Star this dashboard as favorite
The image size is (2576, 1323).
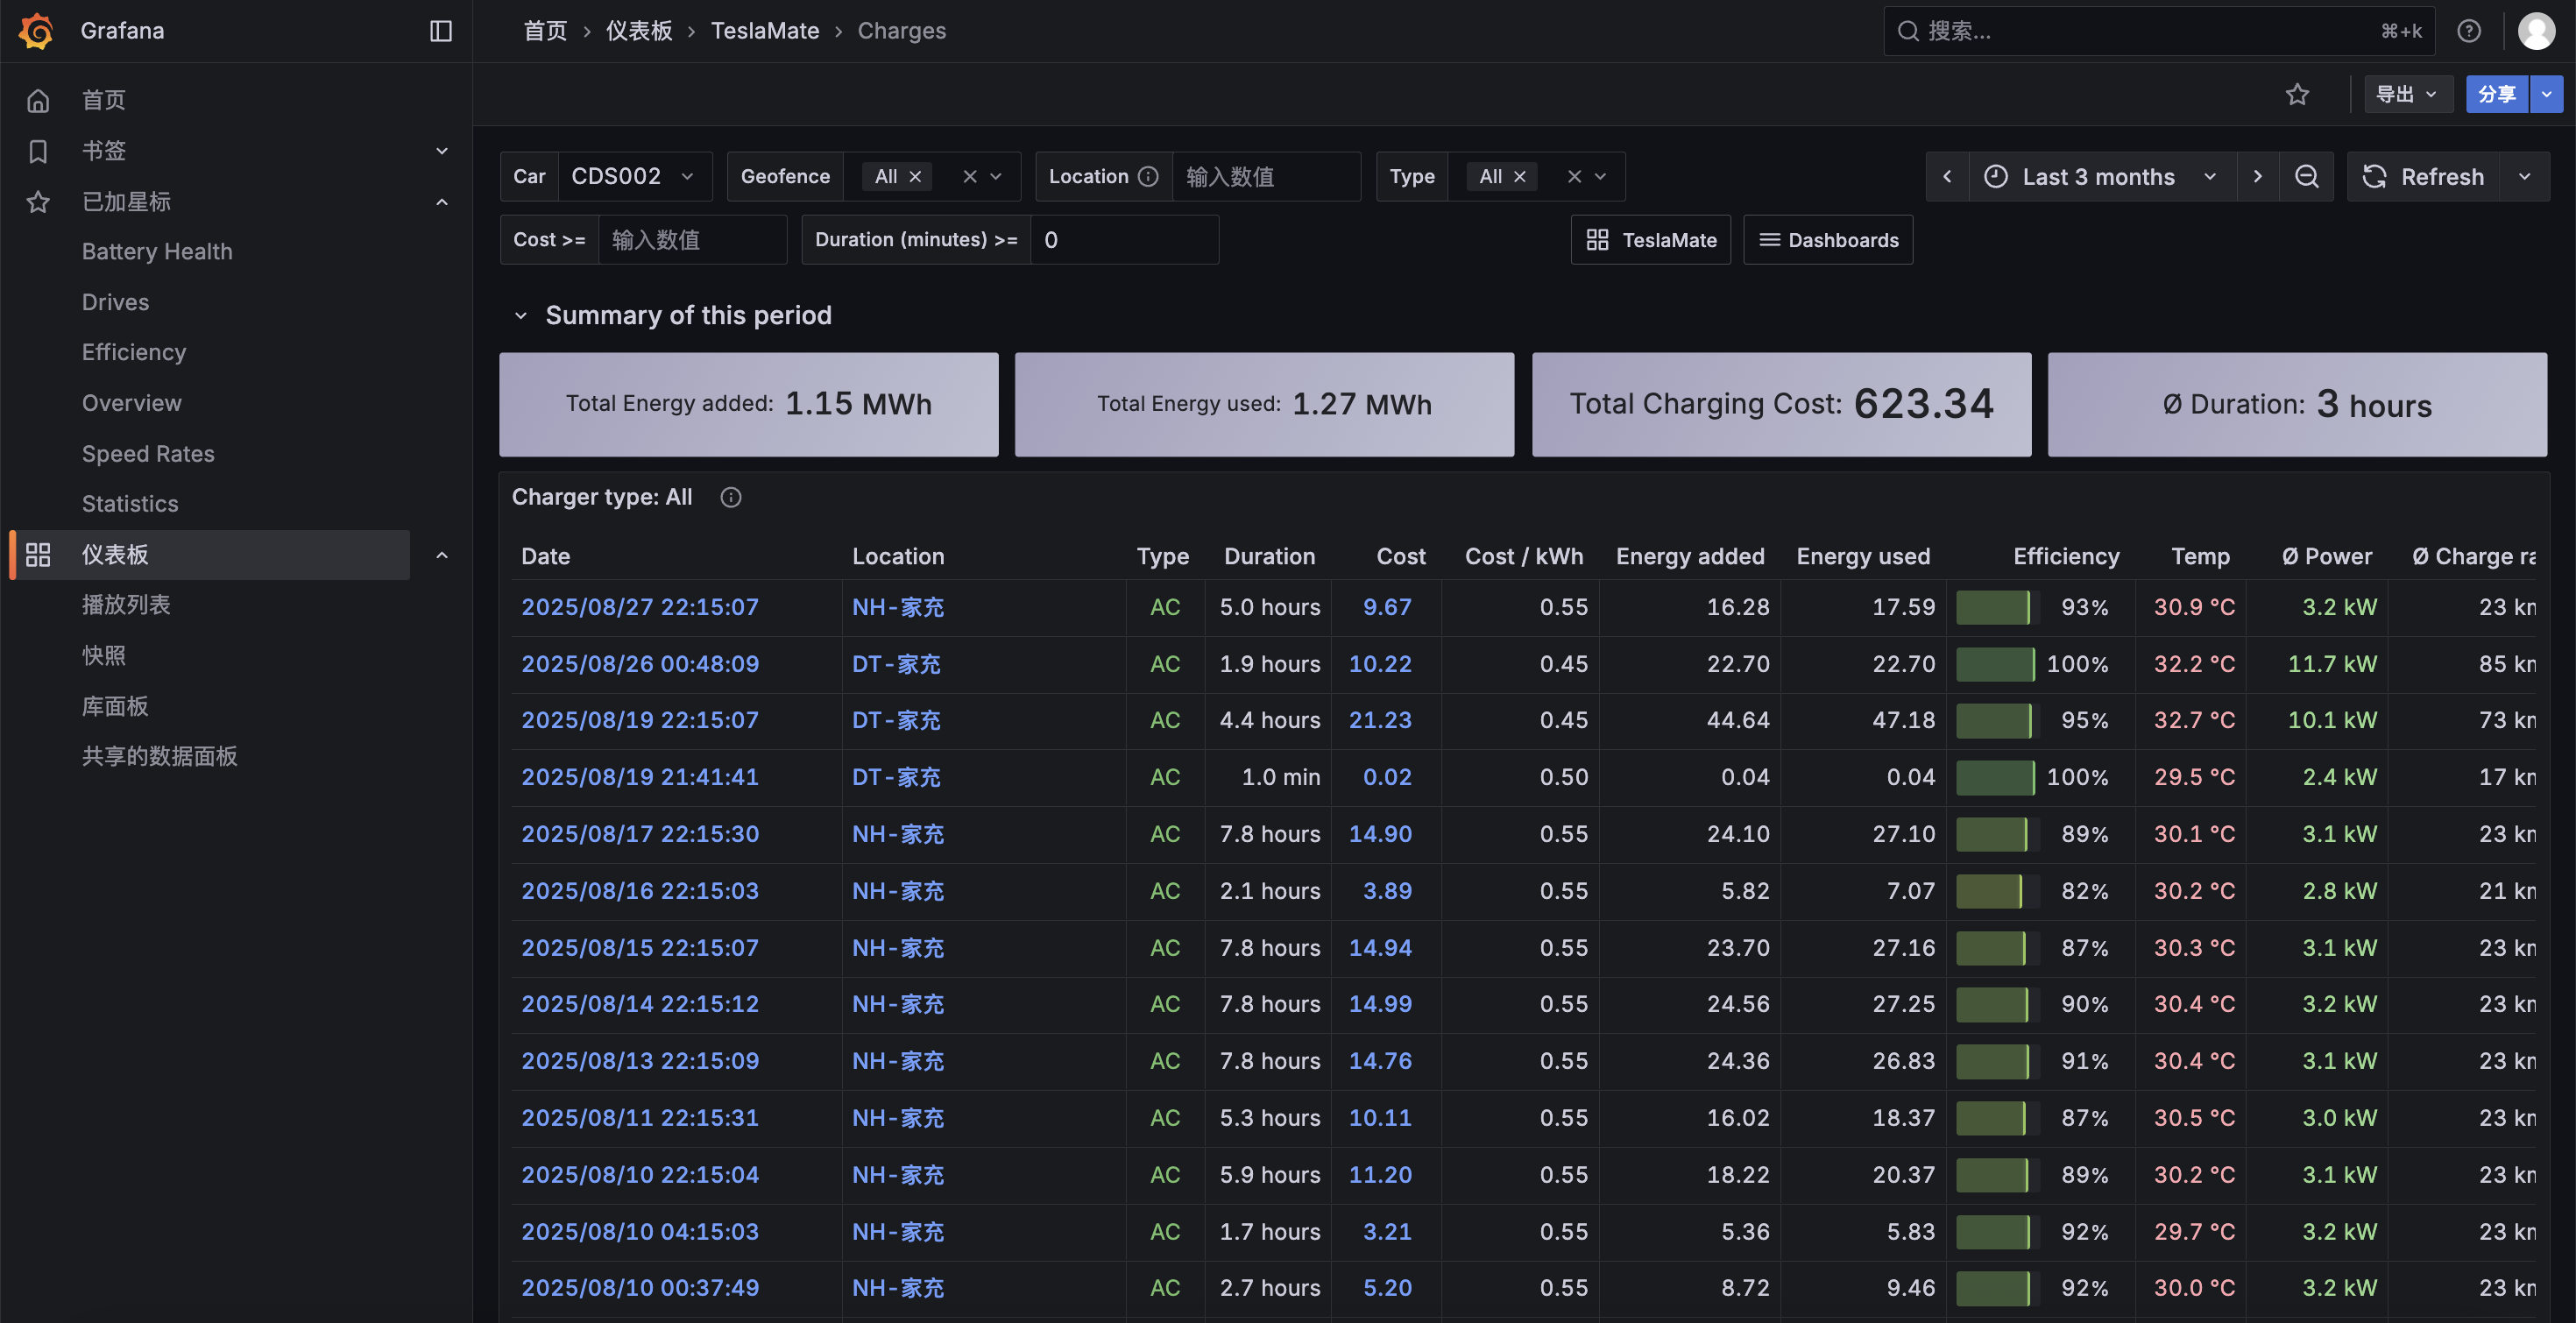click(2297, 94)
